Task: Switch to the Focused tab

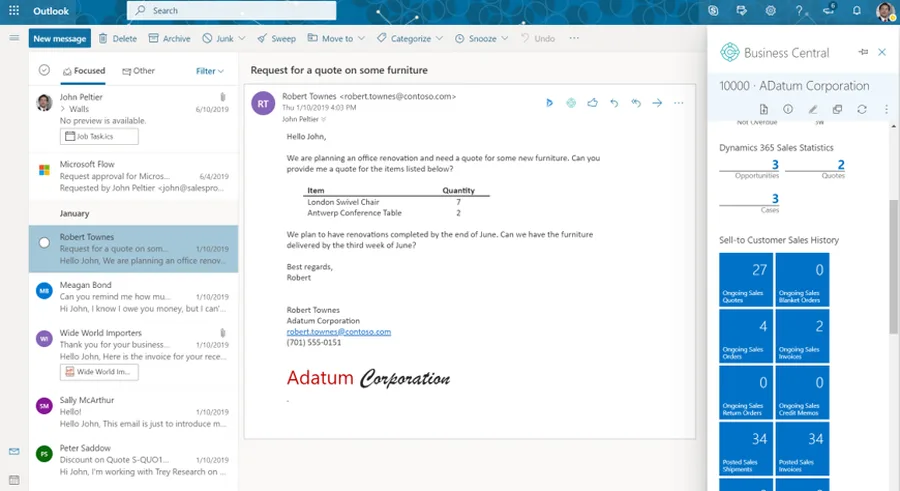Action: [84, 71]
